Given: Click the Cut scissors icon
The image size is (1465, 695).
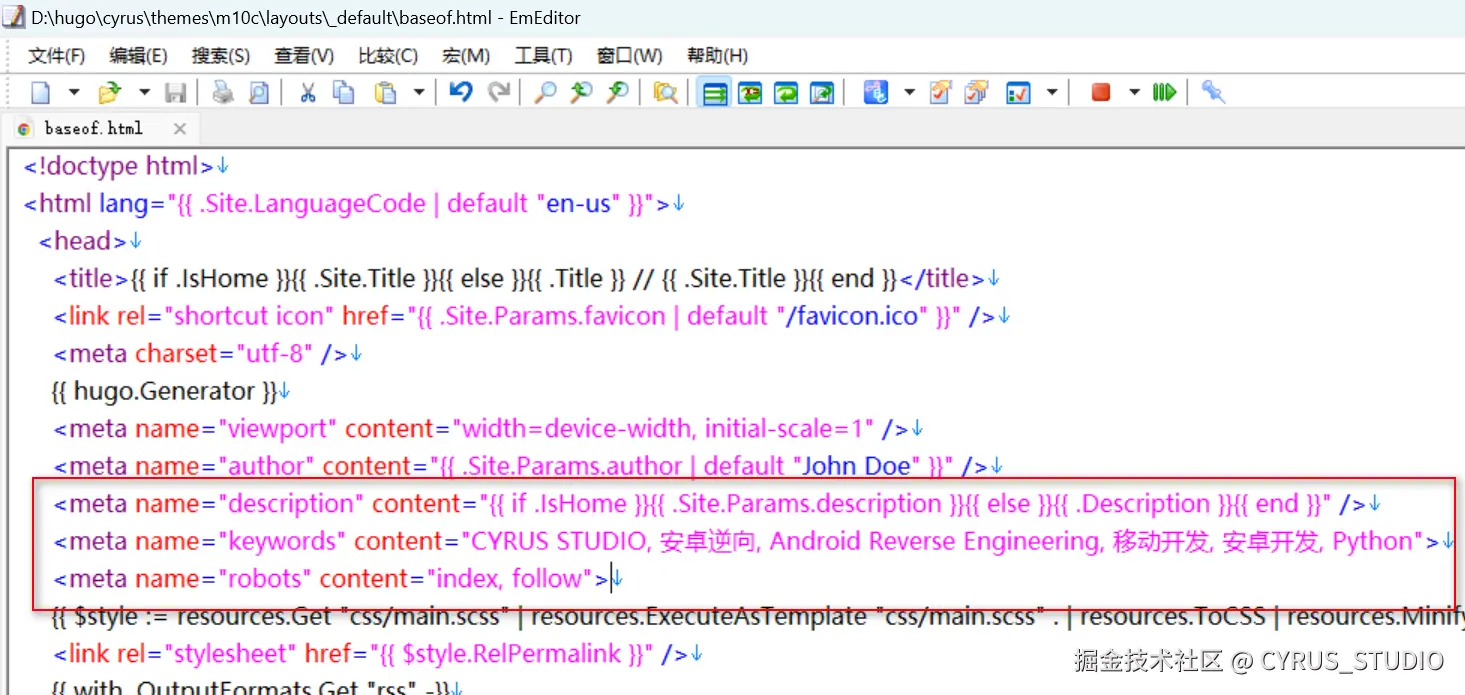Looking at the screenshot, I should (308, 93).
